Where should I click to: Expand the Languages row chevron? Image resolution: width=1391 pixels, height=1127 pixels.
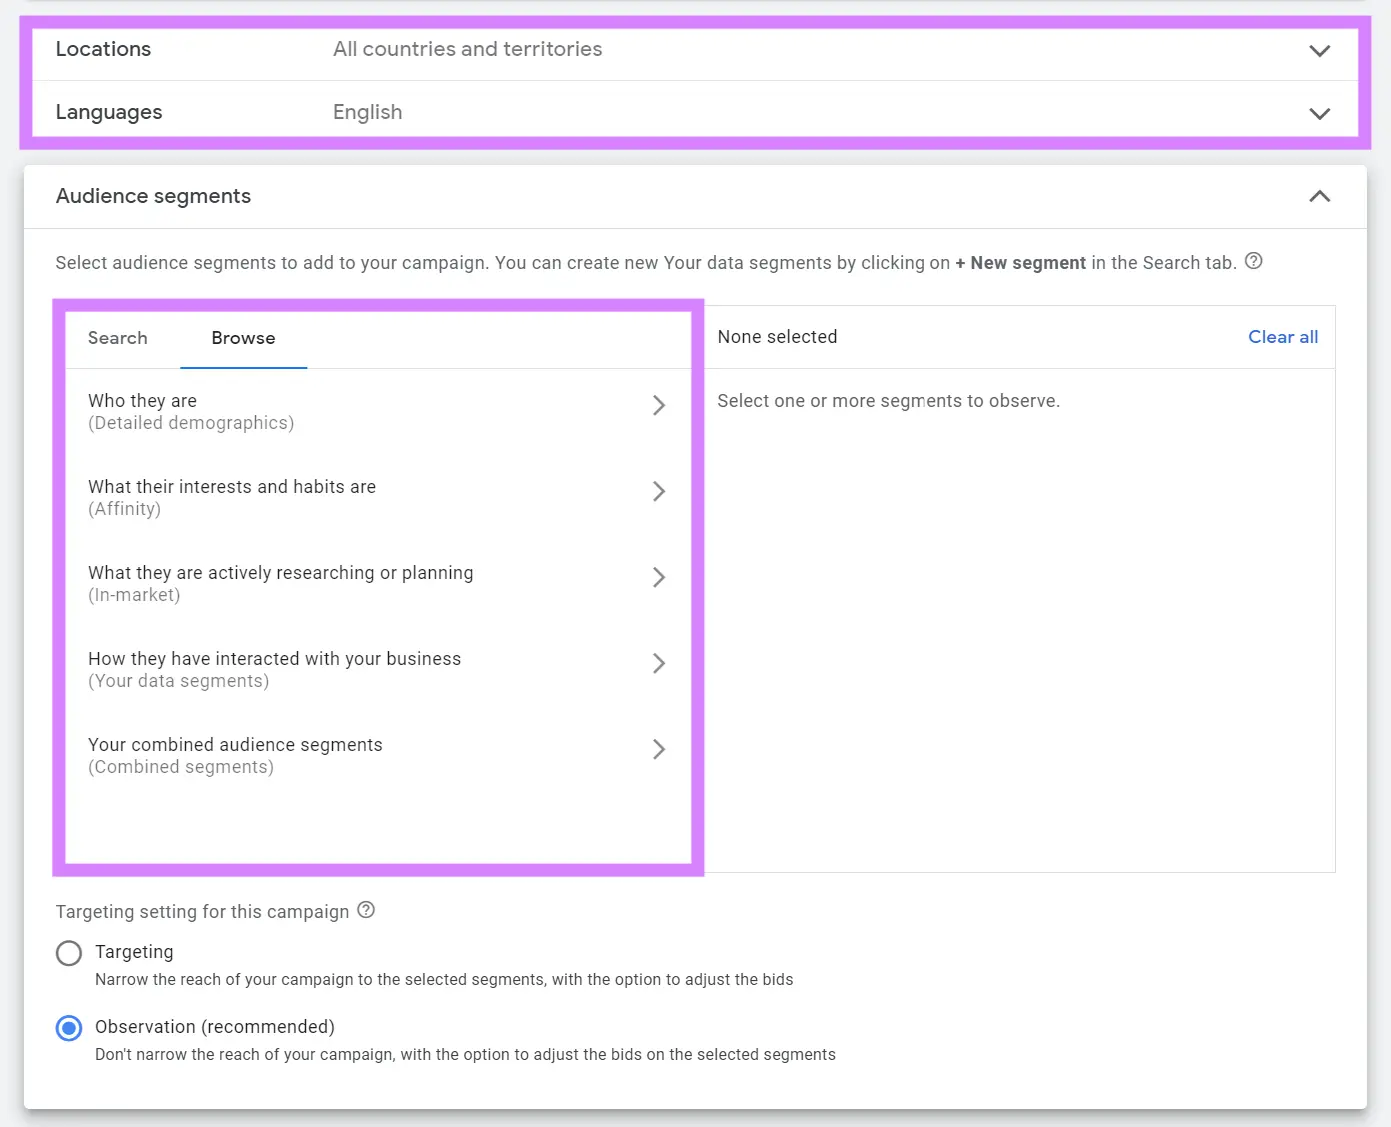tap(1319, 113)
